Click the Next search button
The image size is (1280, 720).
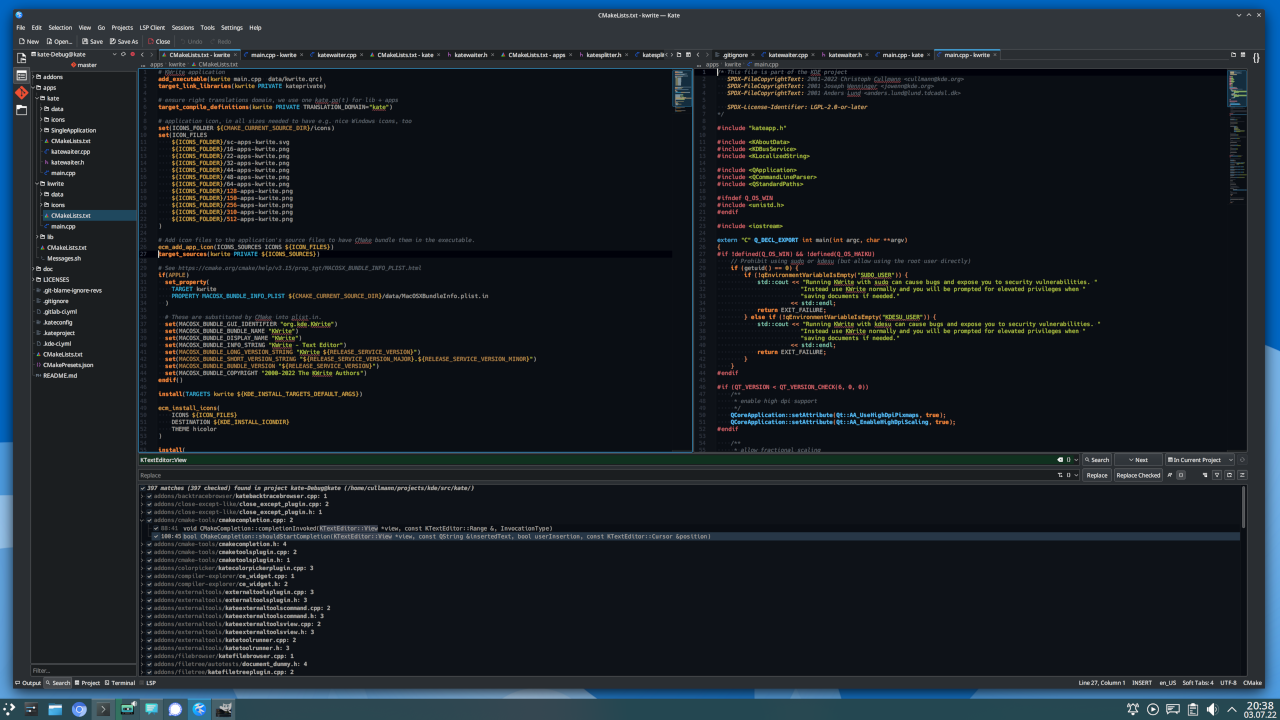click(1138, 460)
